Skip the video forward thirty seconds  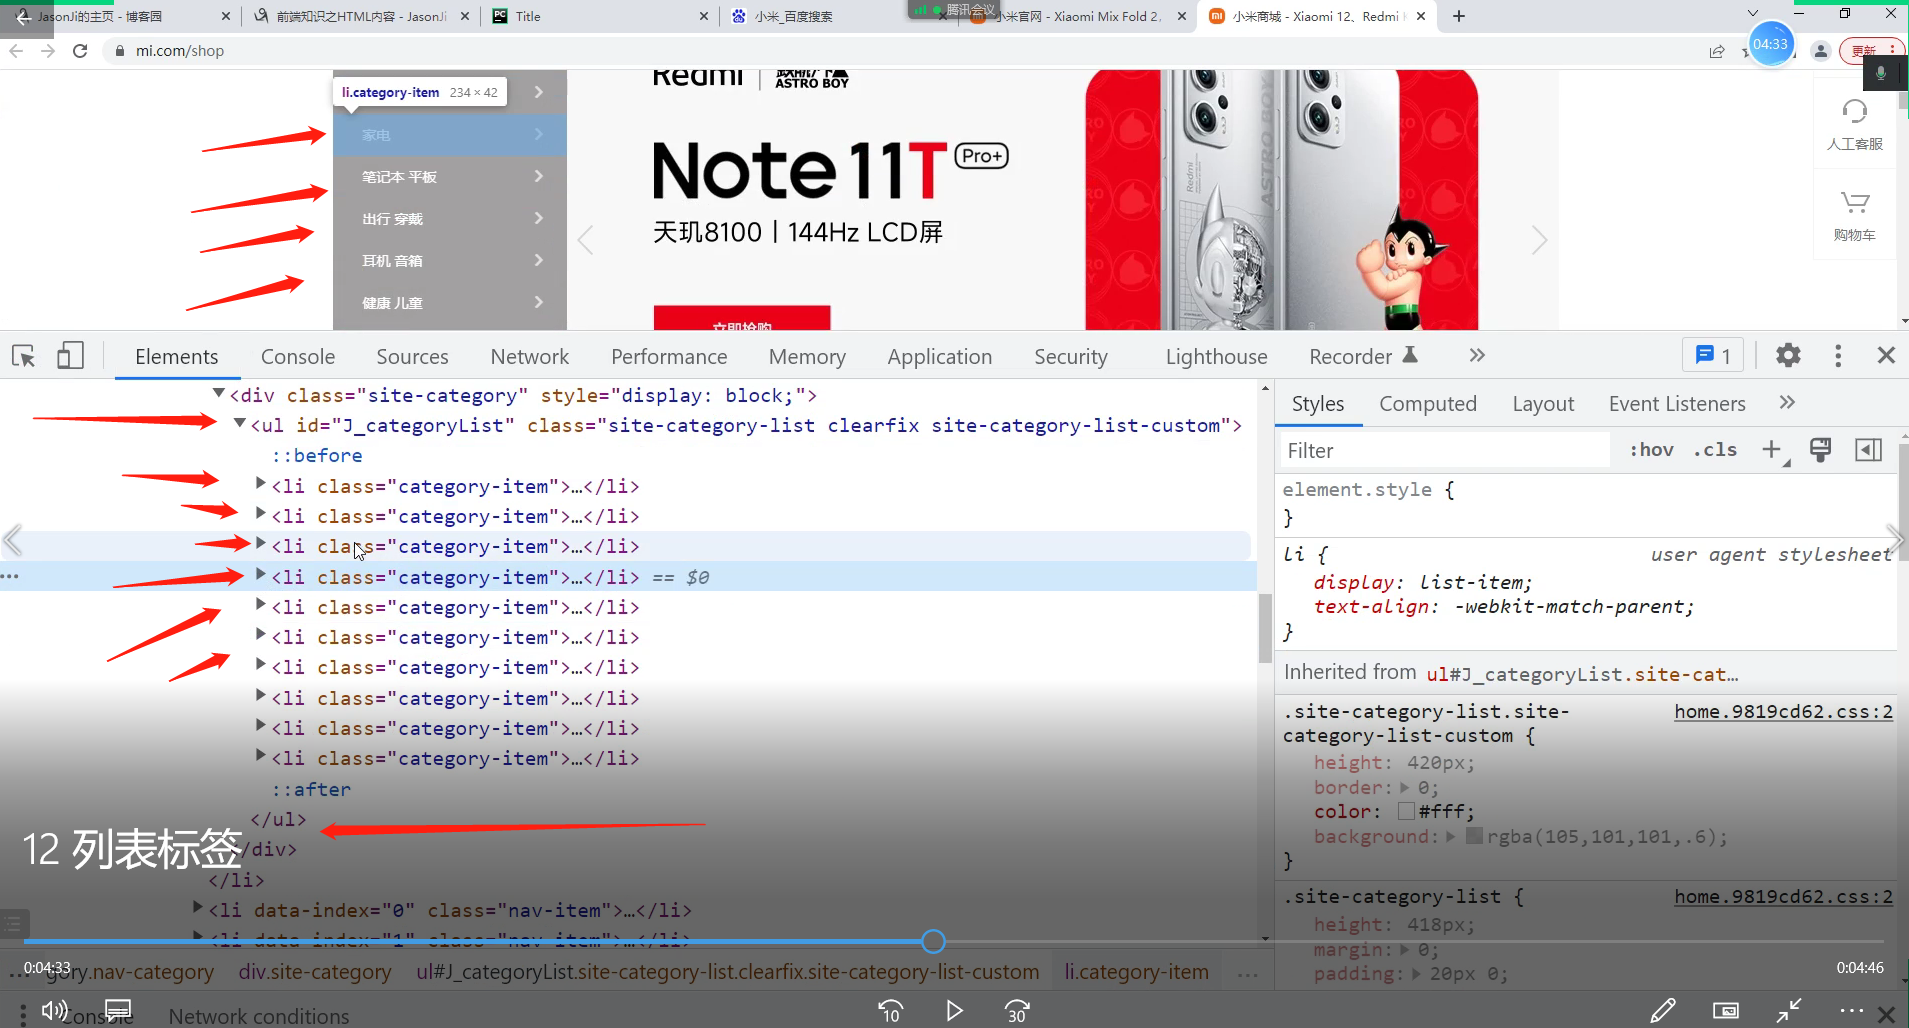(x=1017, y=1011)
